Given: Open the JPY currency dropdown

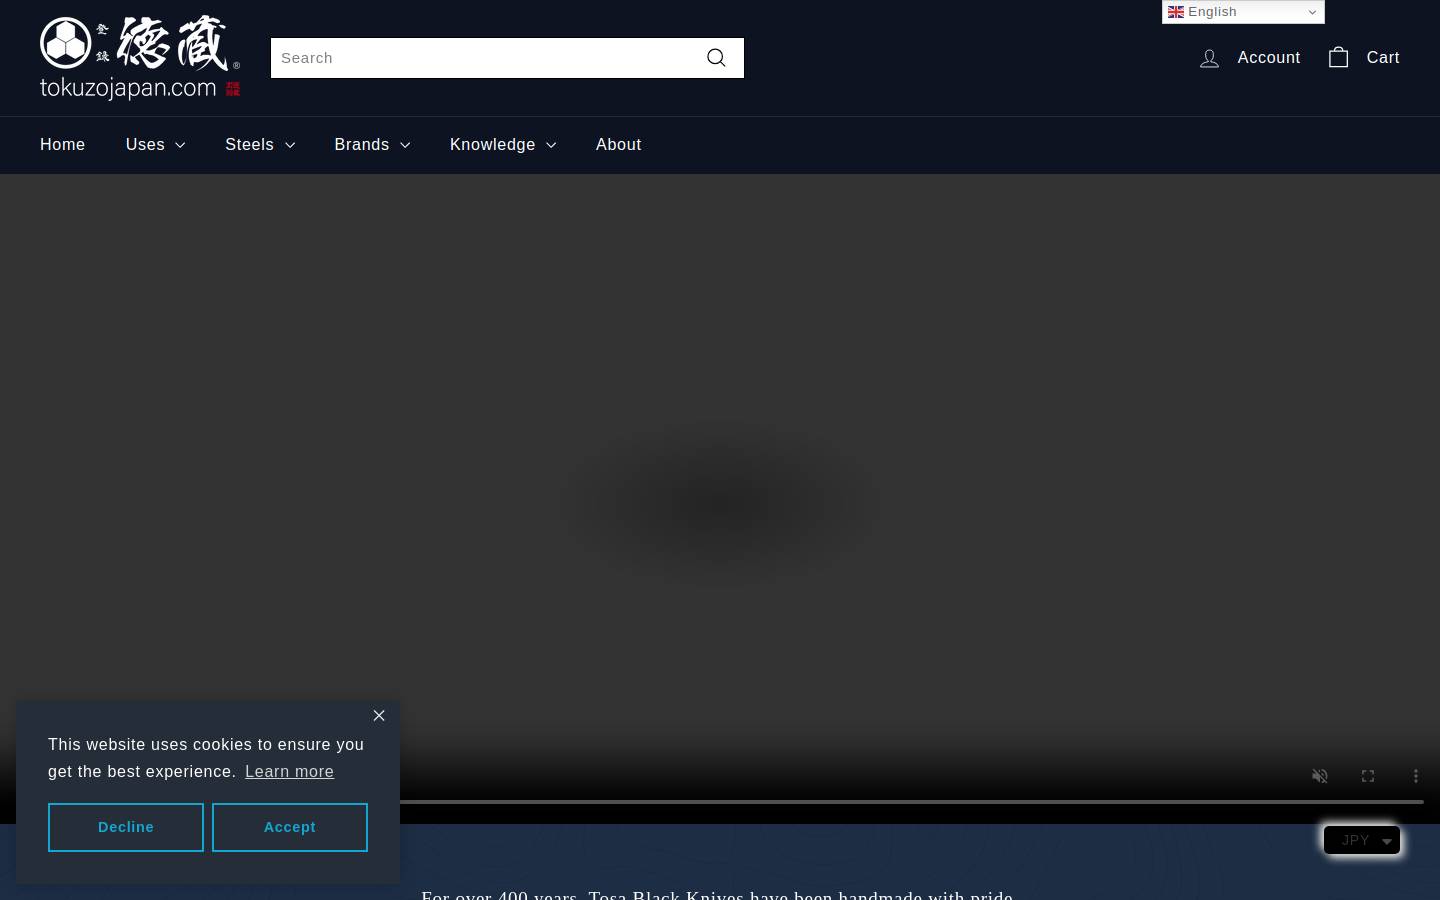Looking at the screenshot, I should coord(1362,840).
